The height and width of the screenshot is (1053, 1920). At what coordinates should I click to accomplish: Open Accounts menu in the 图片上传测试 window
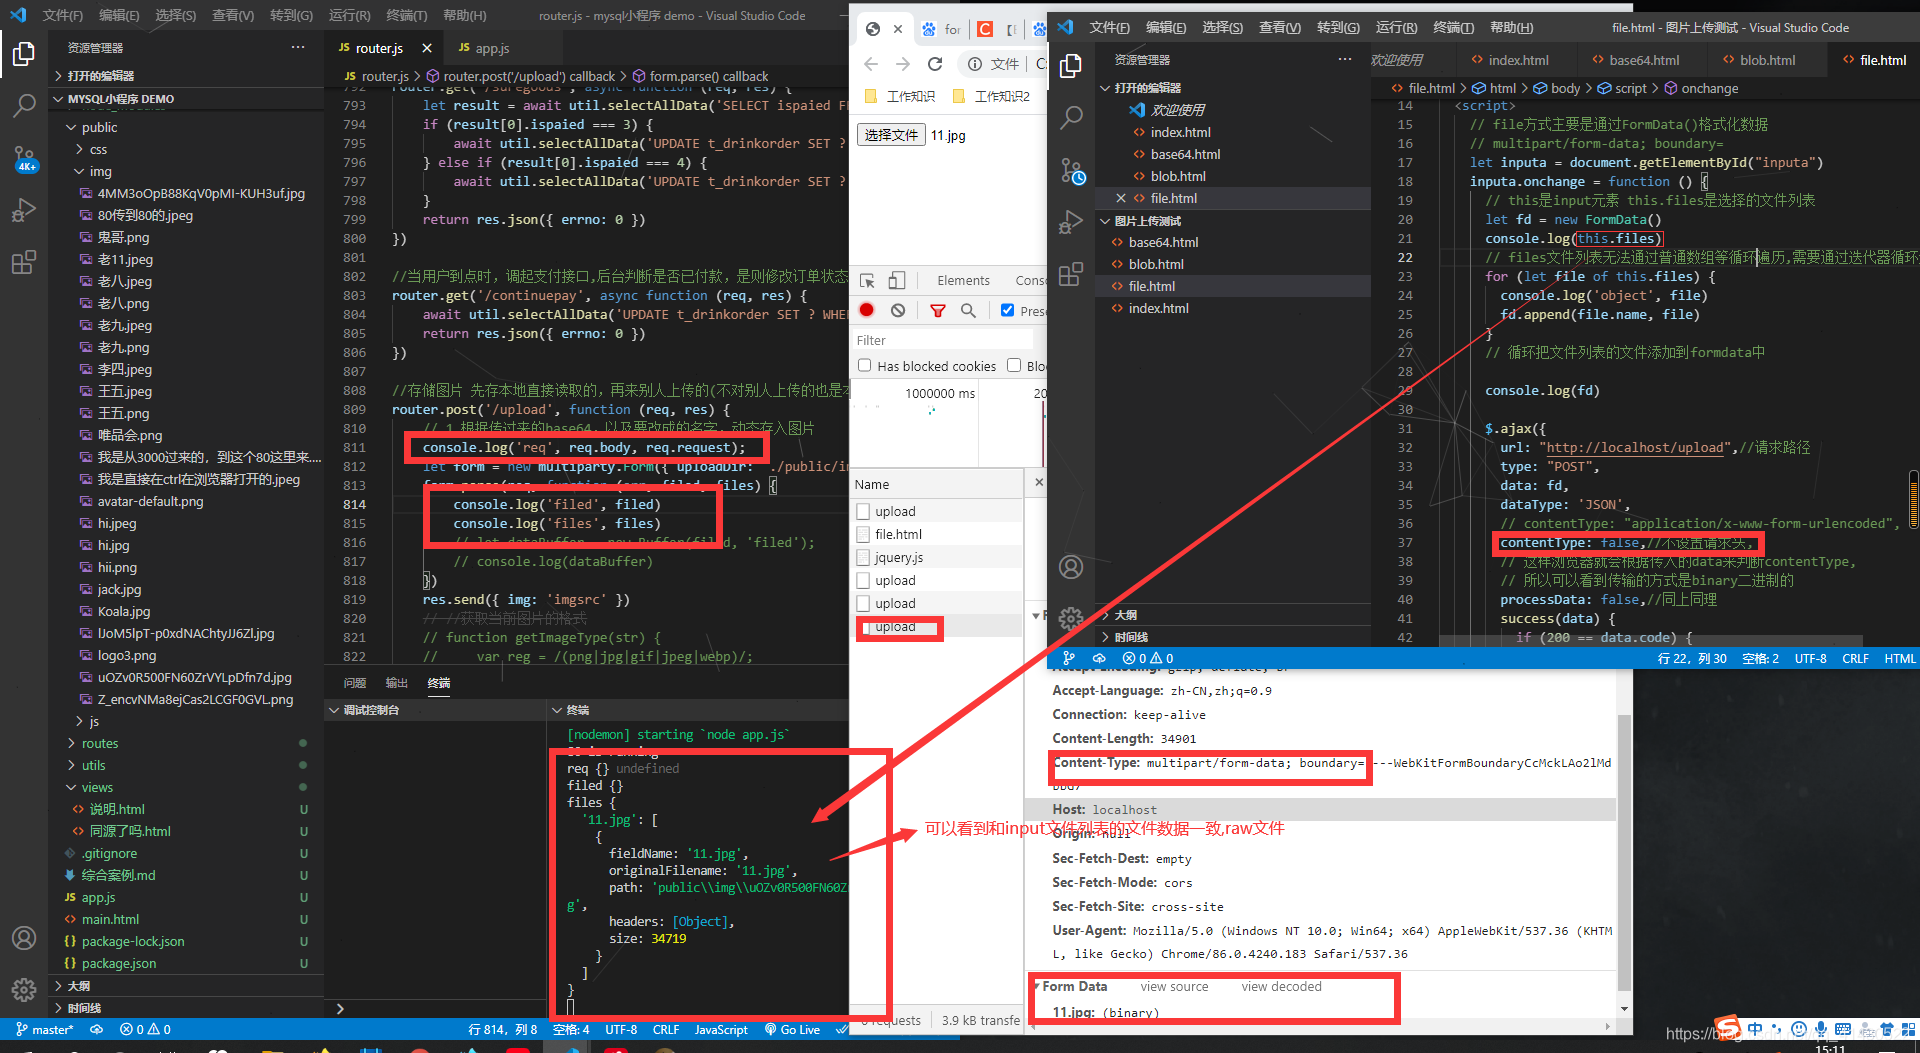click(x=1071, y=568)
